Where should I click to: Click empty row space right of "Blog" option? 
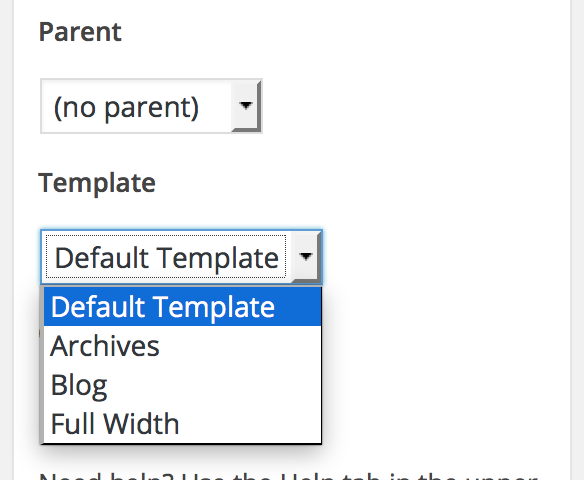[x=214, y=385]
